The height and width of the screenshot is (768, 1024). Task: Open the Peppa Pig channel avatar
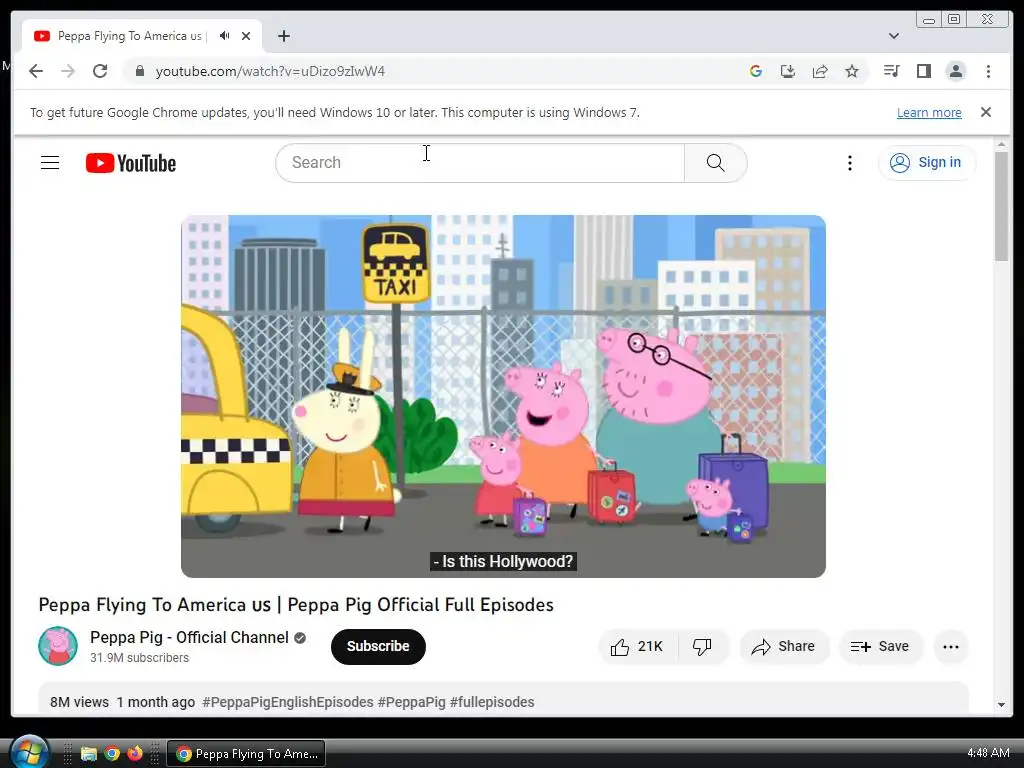pyautogui.click(x=58, y=646)
